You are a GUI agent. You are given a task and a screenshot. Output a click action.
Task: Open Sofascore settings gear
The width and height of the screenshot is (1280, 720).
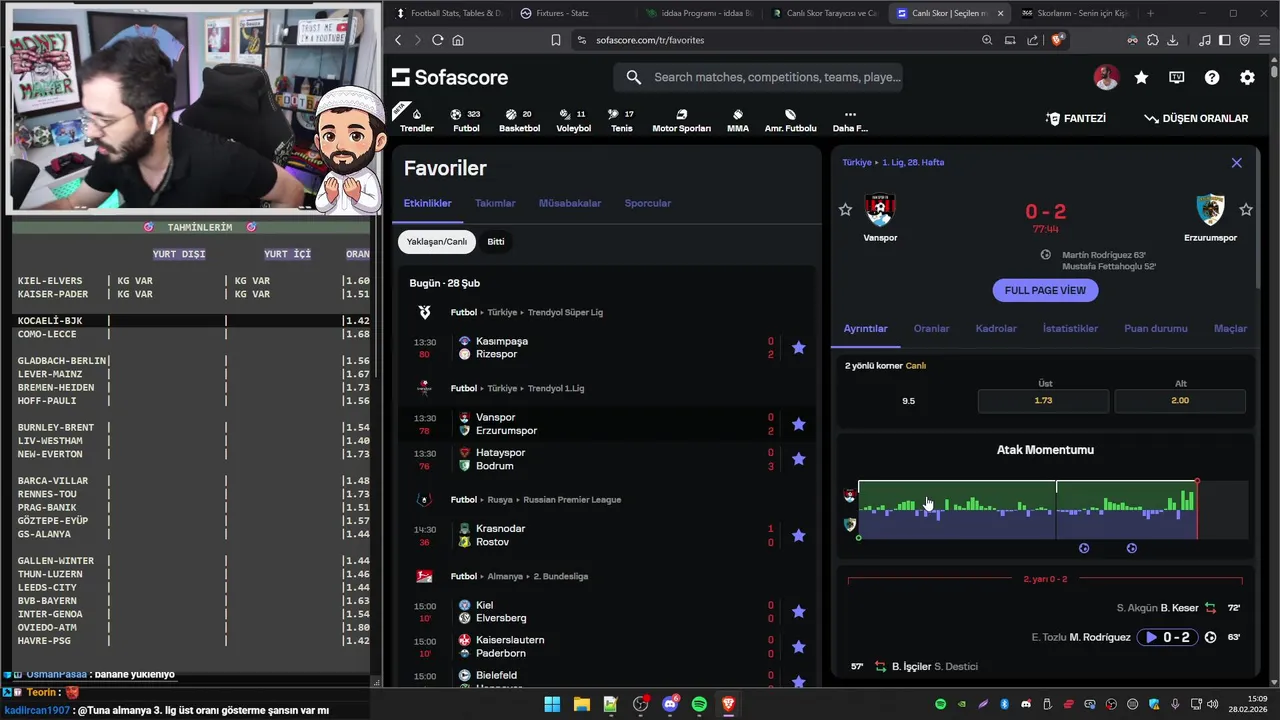click(x=1247, y=77)
